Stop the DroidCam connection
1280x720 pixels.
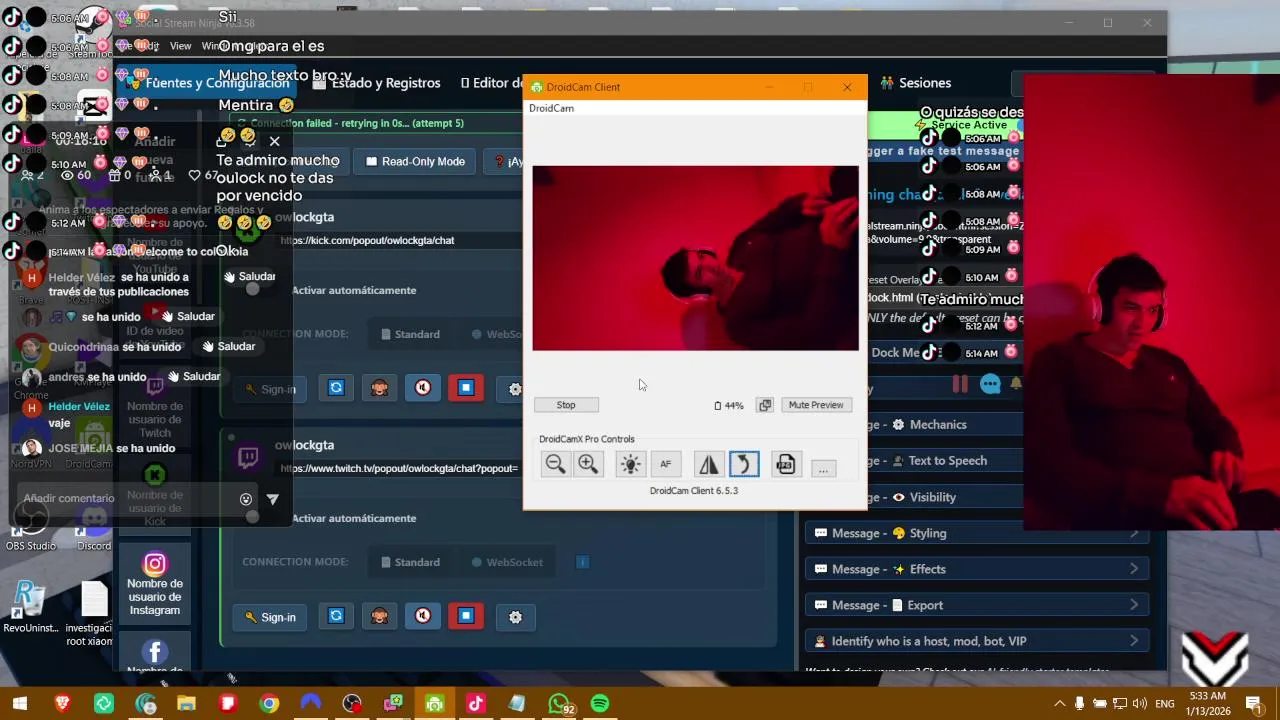[566, 405]
